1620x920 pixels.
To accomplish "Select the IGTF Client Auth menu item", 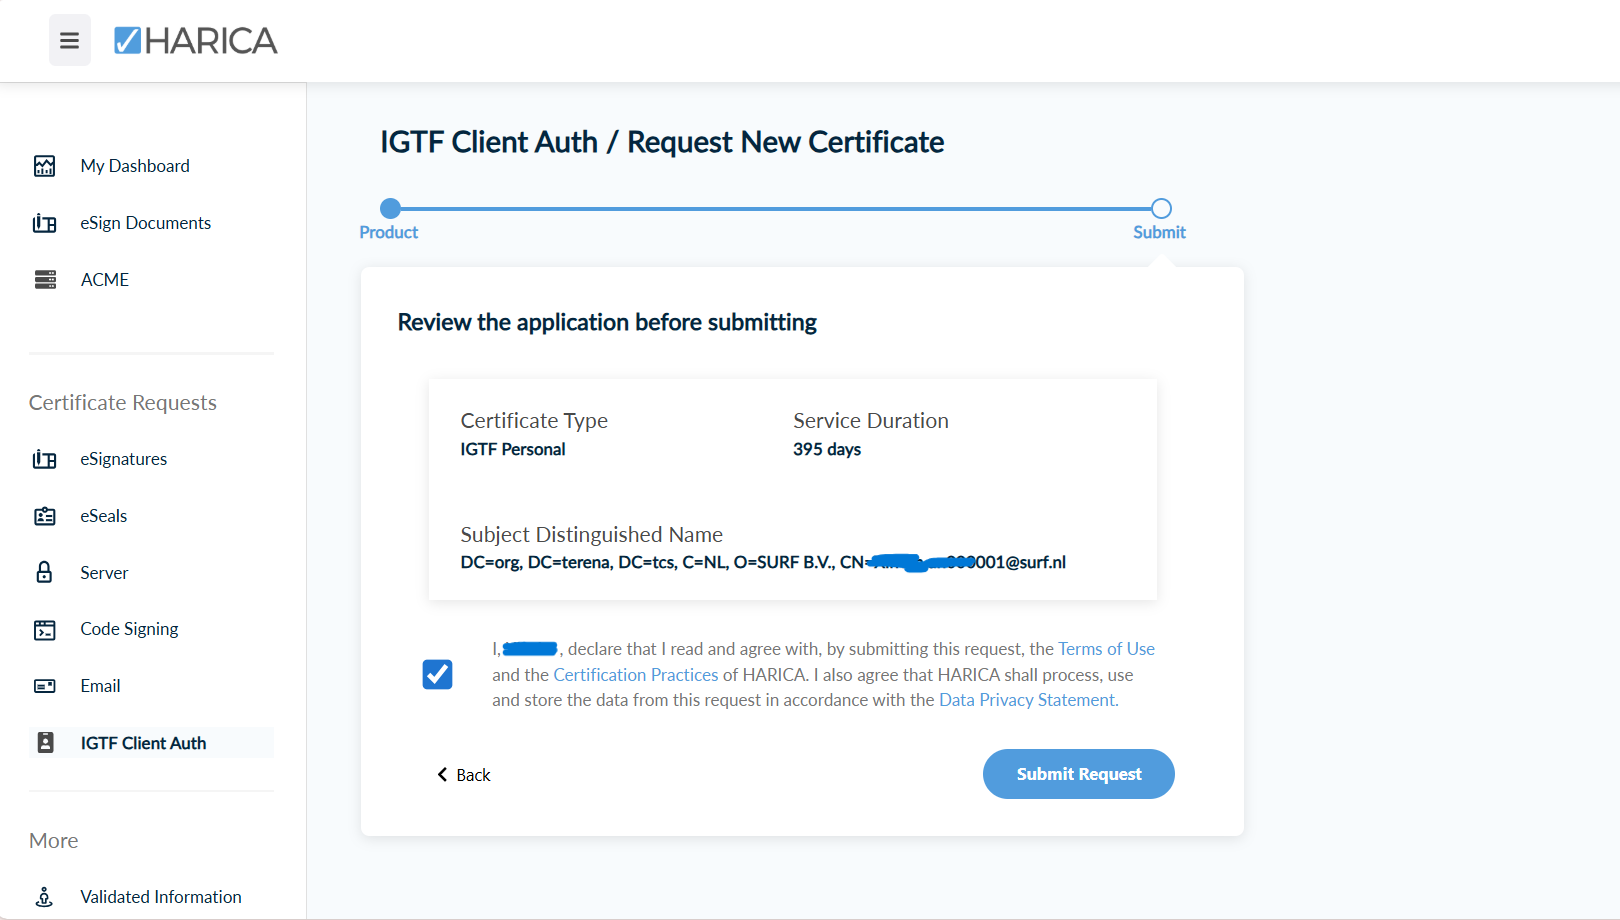I will (152, 743).
